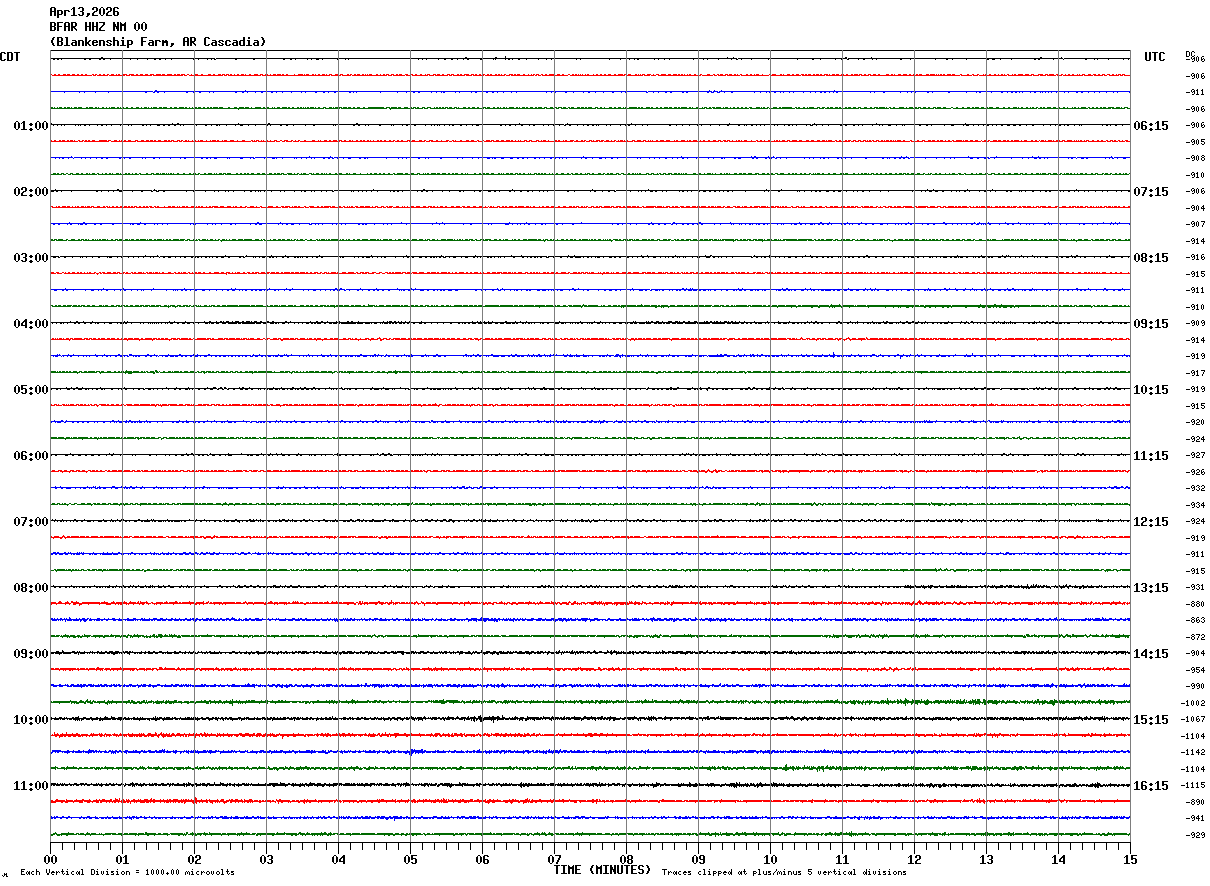Screen dimensions: 1210x886
Task: Click the DC offset value -941
Action: tap(1195, 818)
